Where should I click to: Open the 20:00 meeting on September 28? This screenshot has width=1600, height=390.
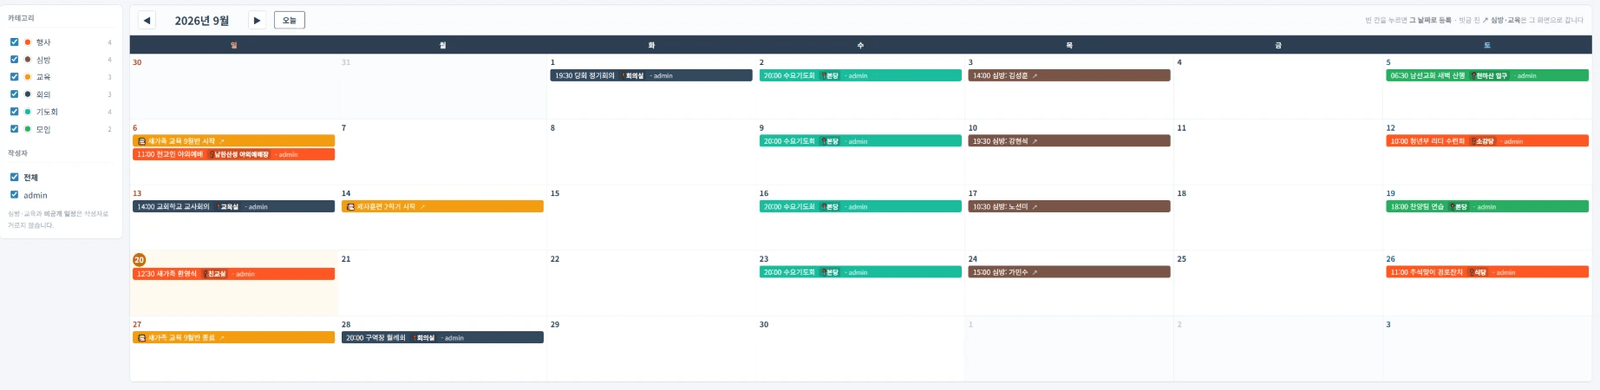442,337
